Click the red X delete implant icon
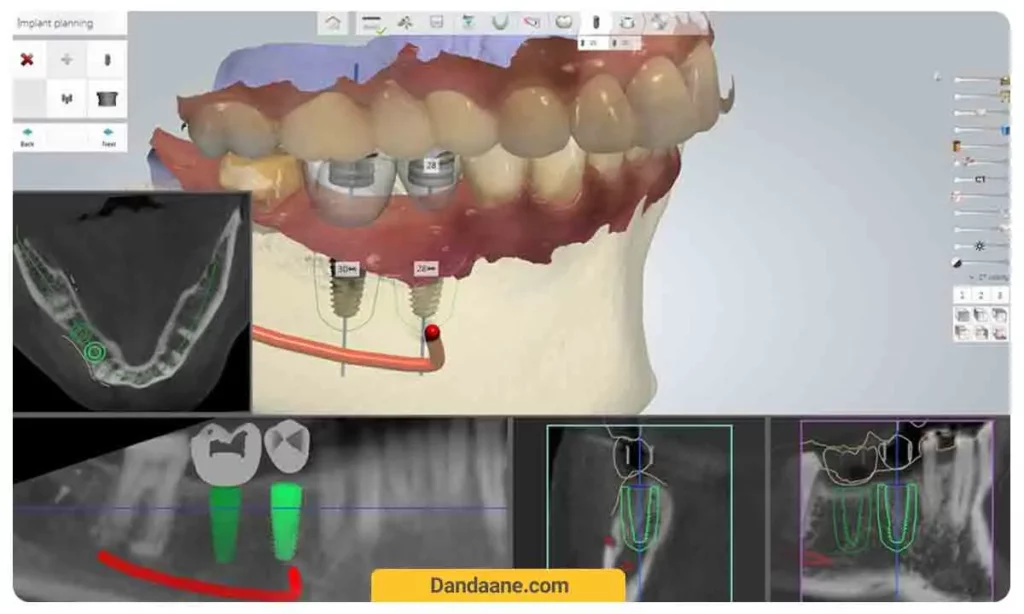1024x614 pixels. 27,60
